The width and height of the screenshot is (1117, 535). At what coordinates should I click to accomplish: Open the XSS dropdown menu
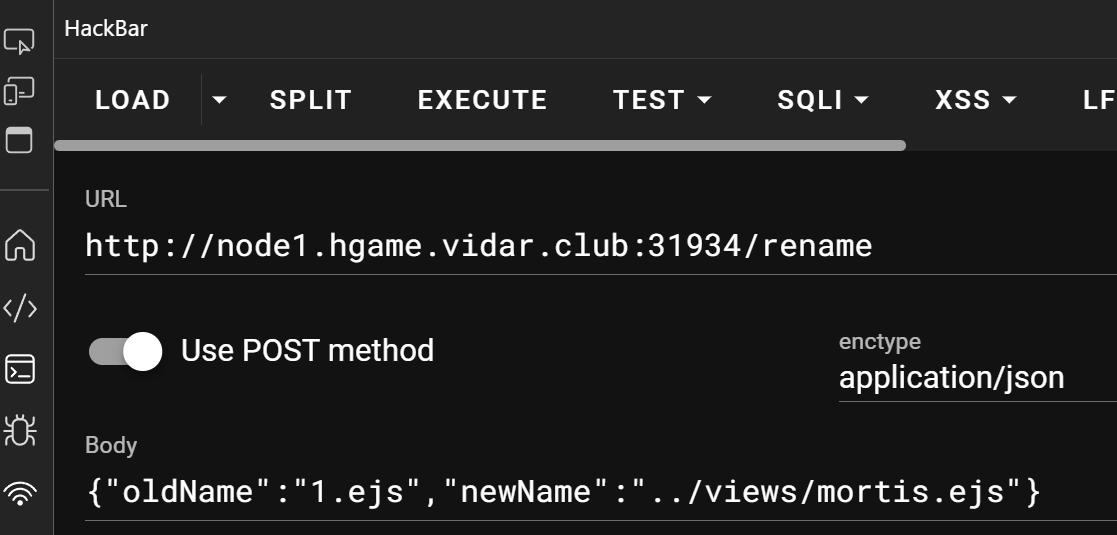(x=975, y=100)
